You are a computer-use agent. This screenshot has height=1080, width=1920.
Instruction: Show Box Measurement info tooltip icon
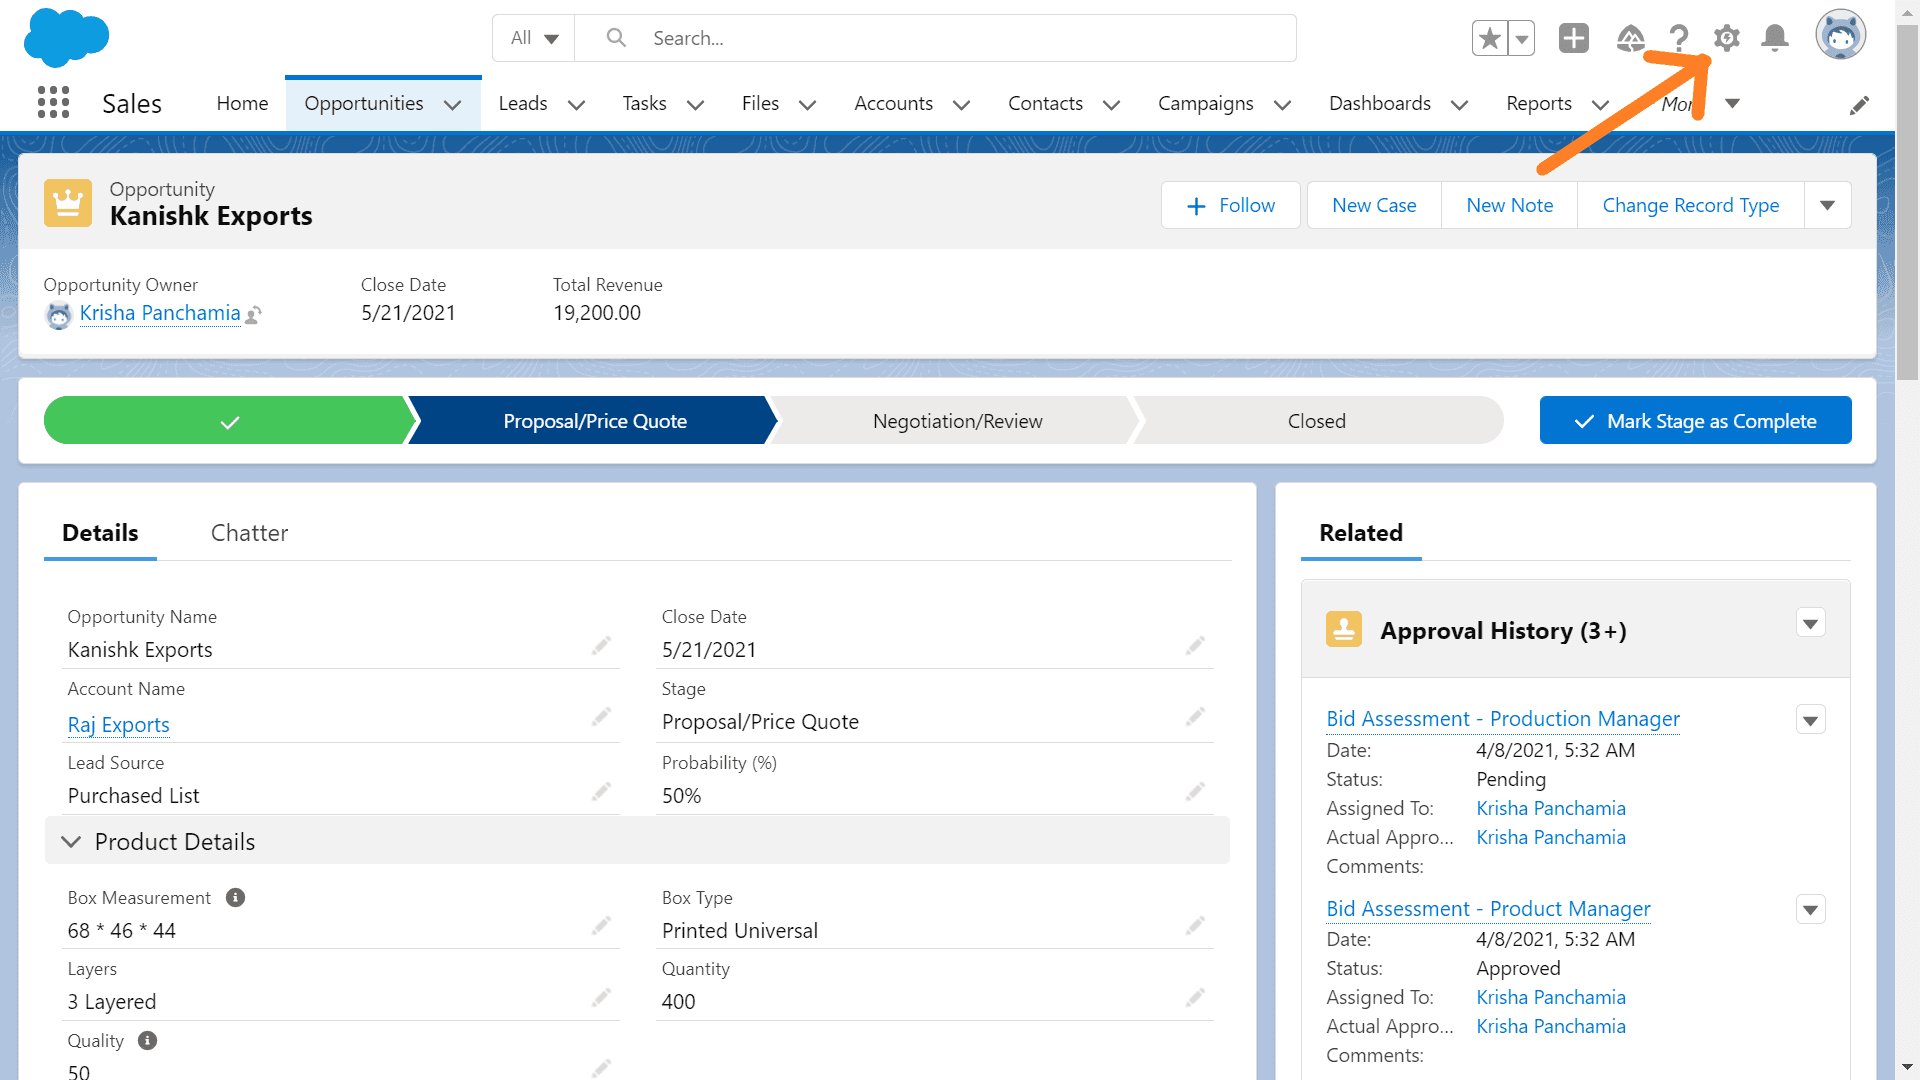(x=235, y=898)
